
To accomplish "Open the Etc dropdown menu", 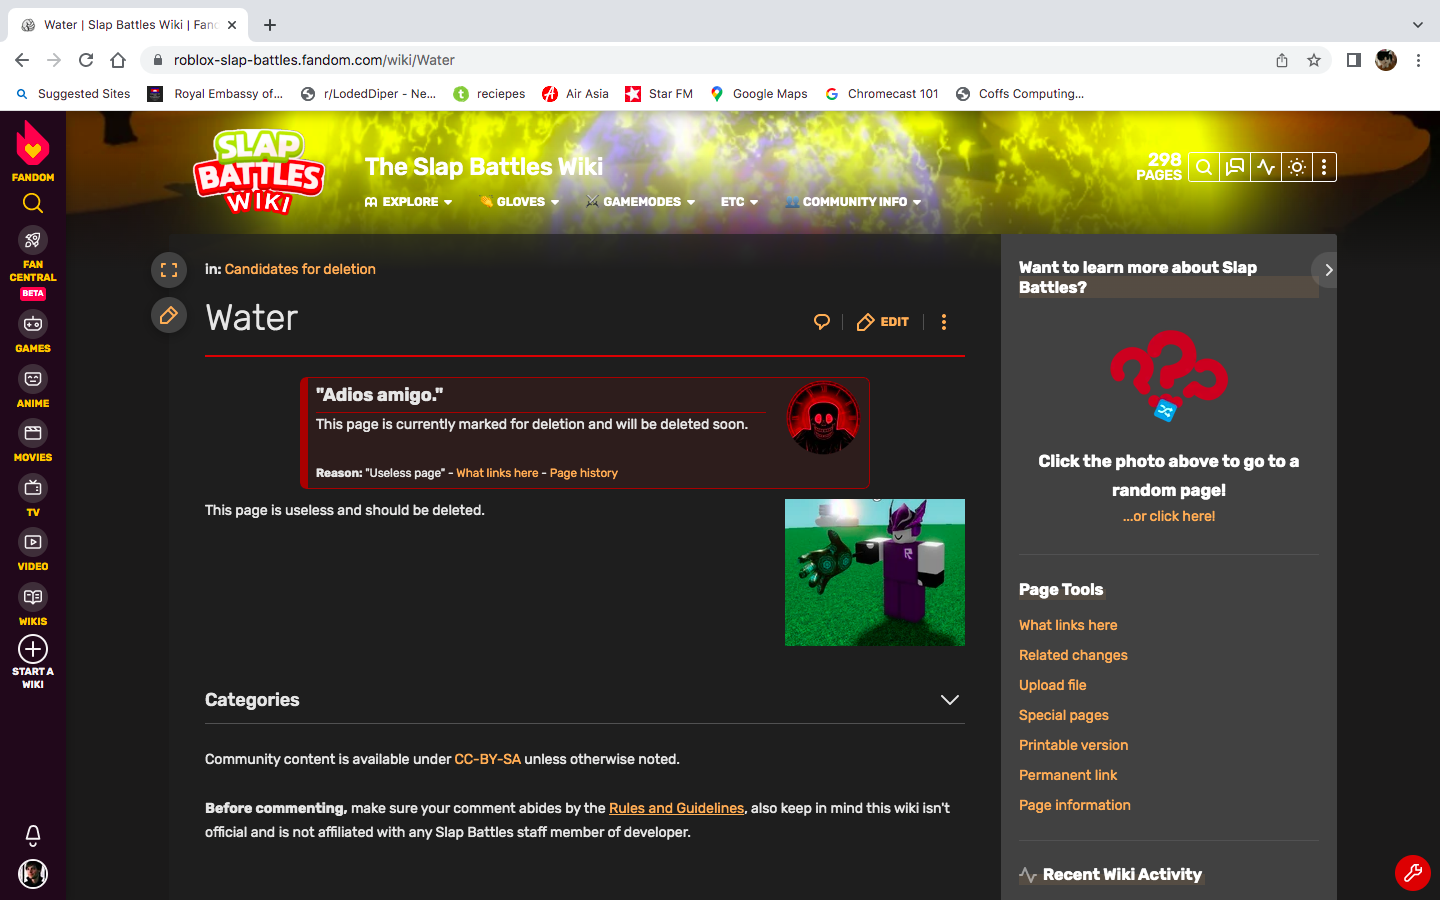I will [740, 202].
